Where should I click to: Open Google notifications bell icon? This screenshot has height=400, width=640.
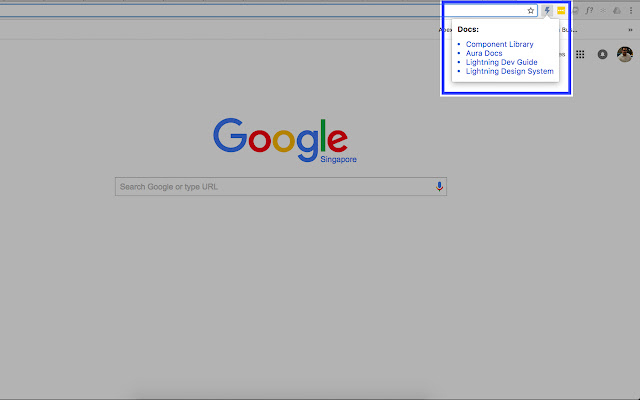pyautogui.click(x=602, y=54)
